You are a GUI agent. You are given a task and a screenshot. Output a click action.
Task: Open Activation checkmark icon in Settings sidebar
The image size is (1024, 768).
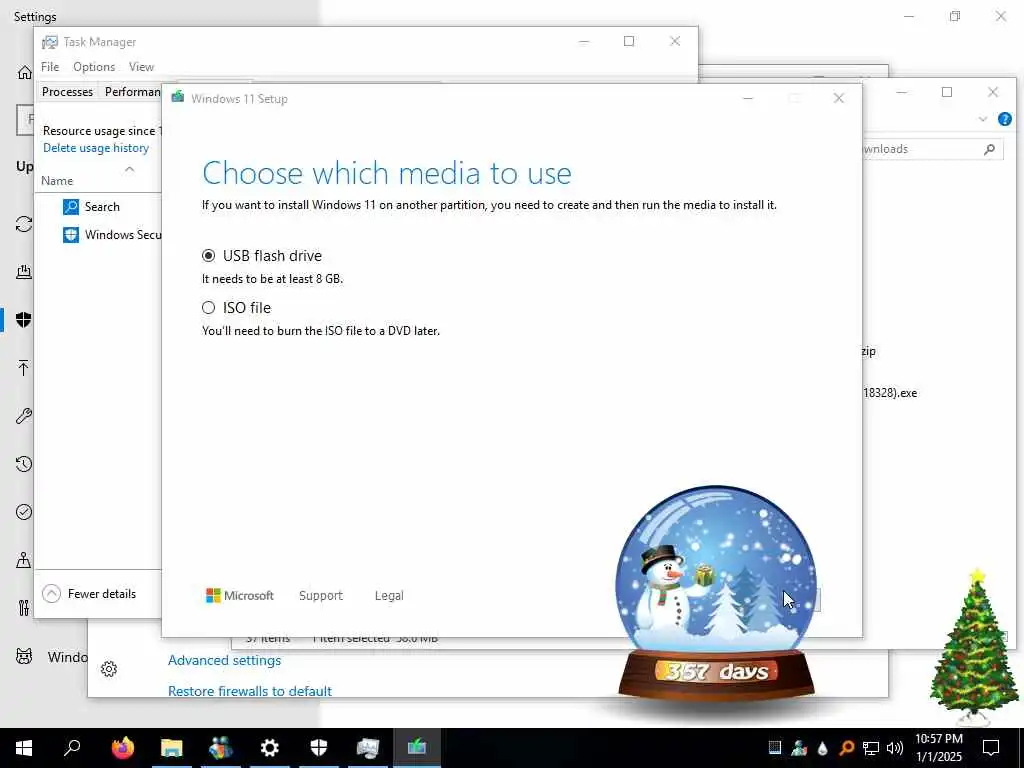24,512
